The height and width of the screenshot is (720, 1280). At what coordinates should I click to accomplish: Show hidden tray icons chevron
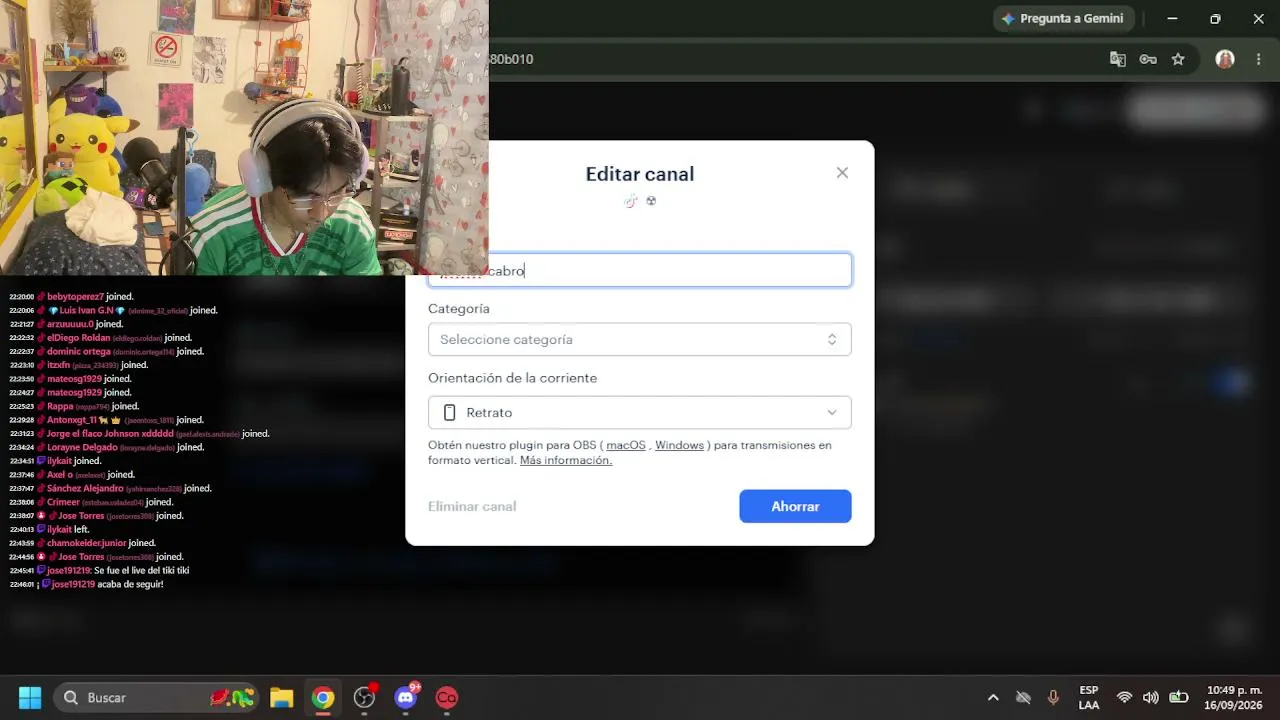[993, 697]
